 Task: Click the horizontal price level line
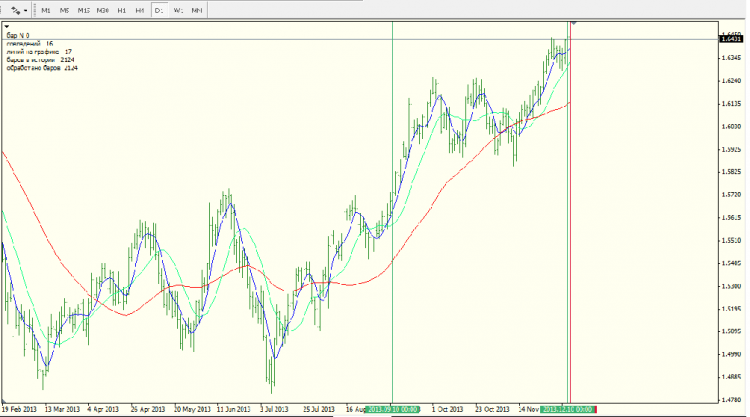[300, 39]
